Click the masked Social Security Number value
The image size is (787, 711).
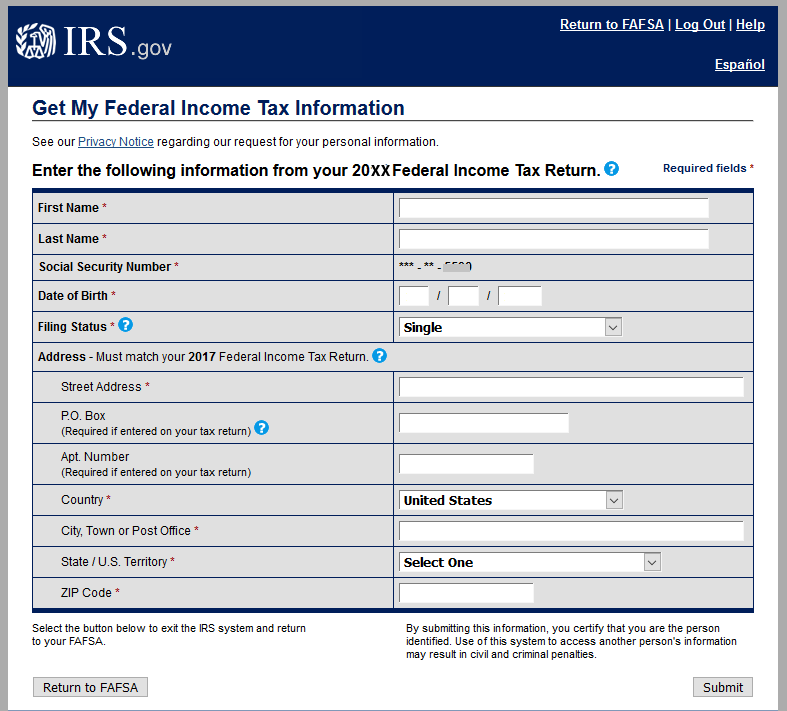435,266
